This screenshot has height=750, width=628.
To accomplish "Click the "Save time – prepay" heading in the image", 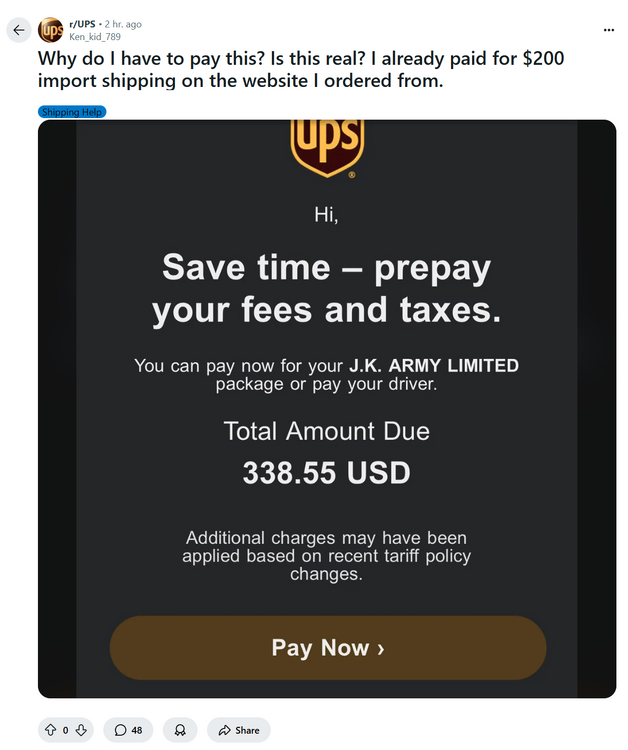I will pos(326,268).
